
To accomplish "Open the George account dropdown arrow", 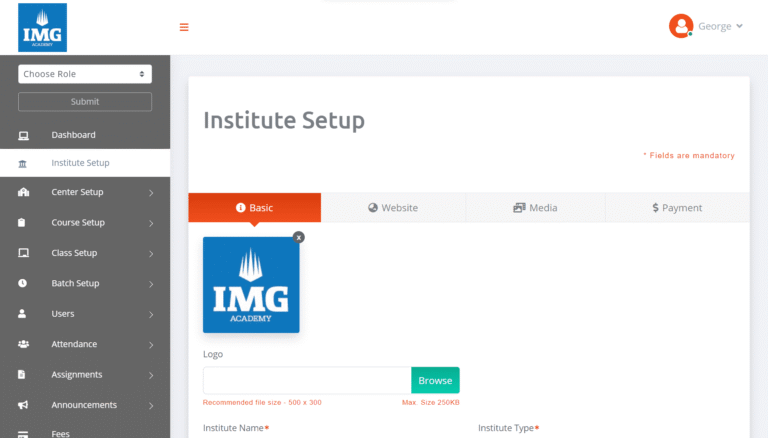I will 739,26.
